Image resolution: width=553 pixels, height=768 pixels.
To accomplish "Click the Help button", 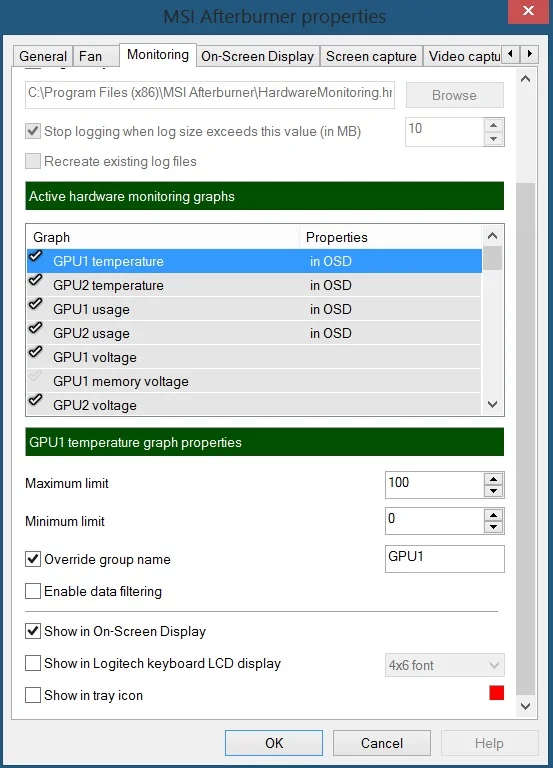I will [x=489, y=743].
